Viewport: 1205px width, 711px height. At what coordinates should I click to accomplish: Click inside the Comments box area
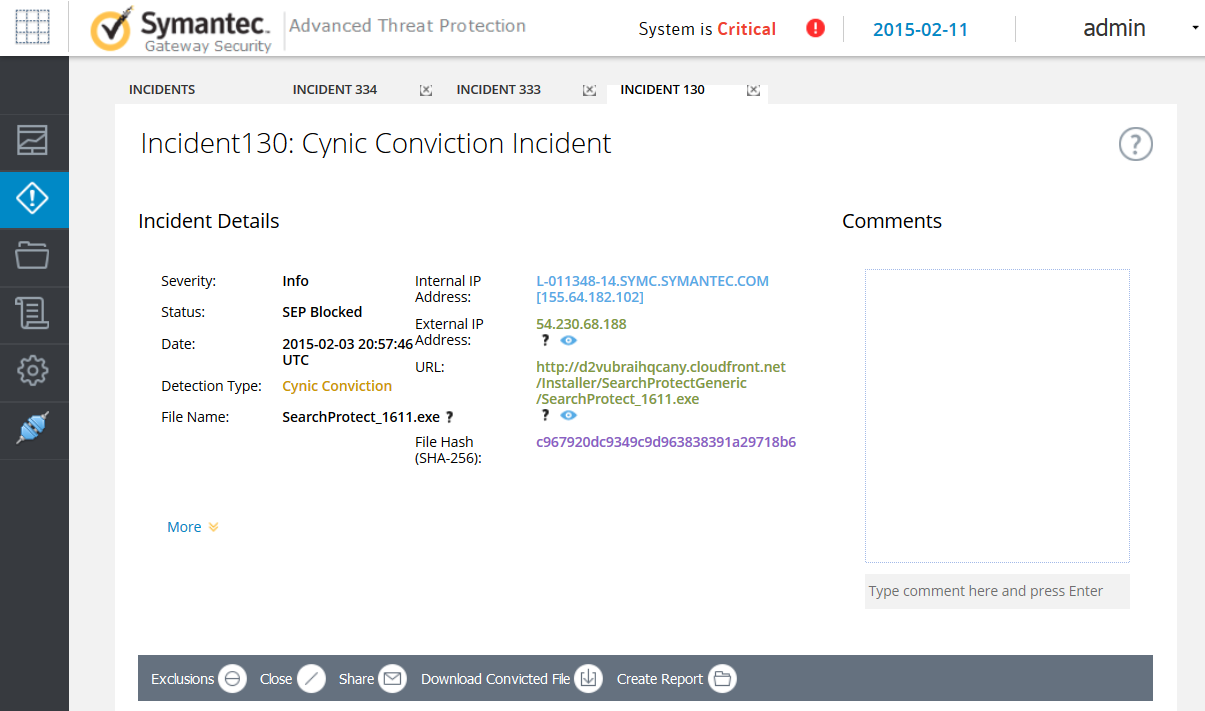(997, 416)
